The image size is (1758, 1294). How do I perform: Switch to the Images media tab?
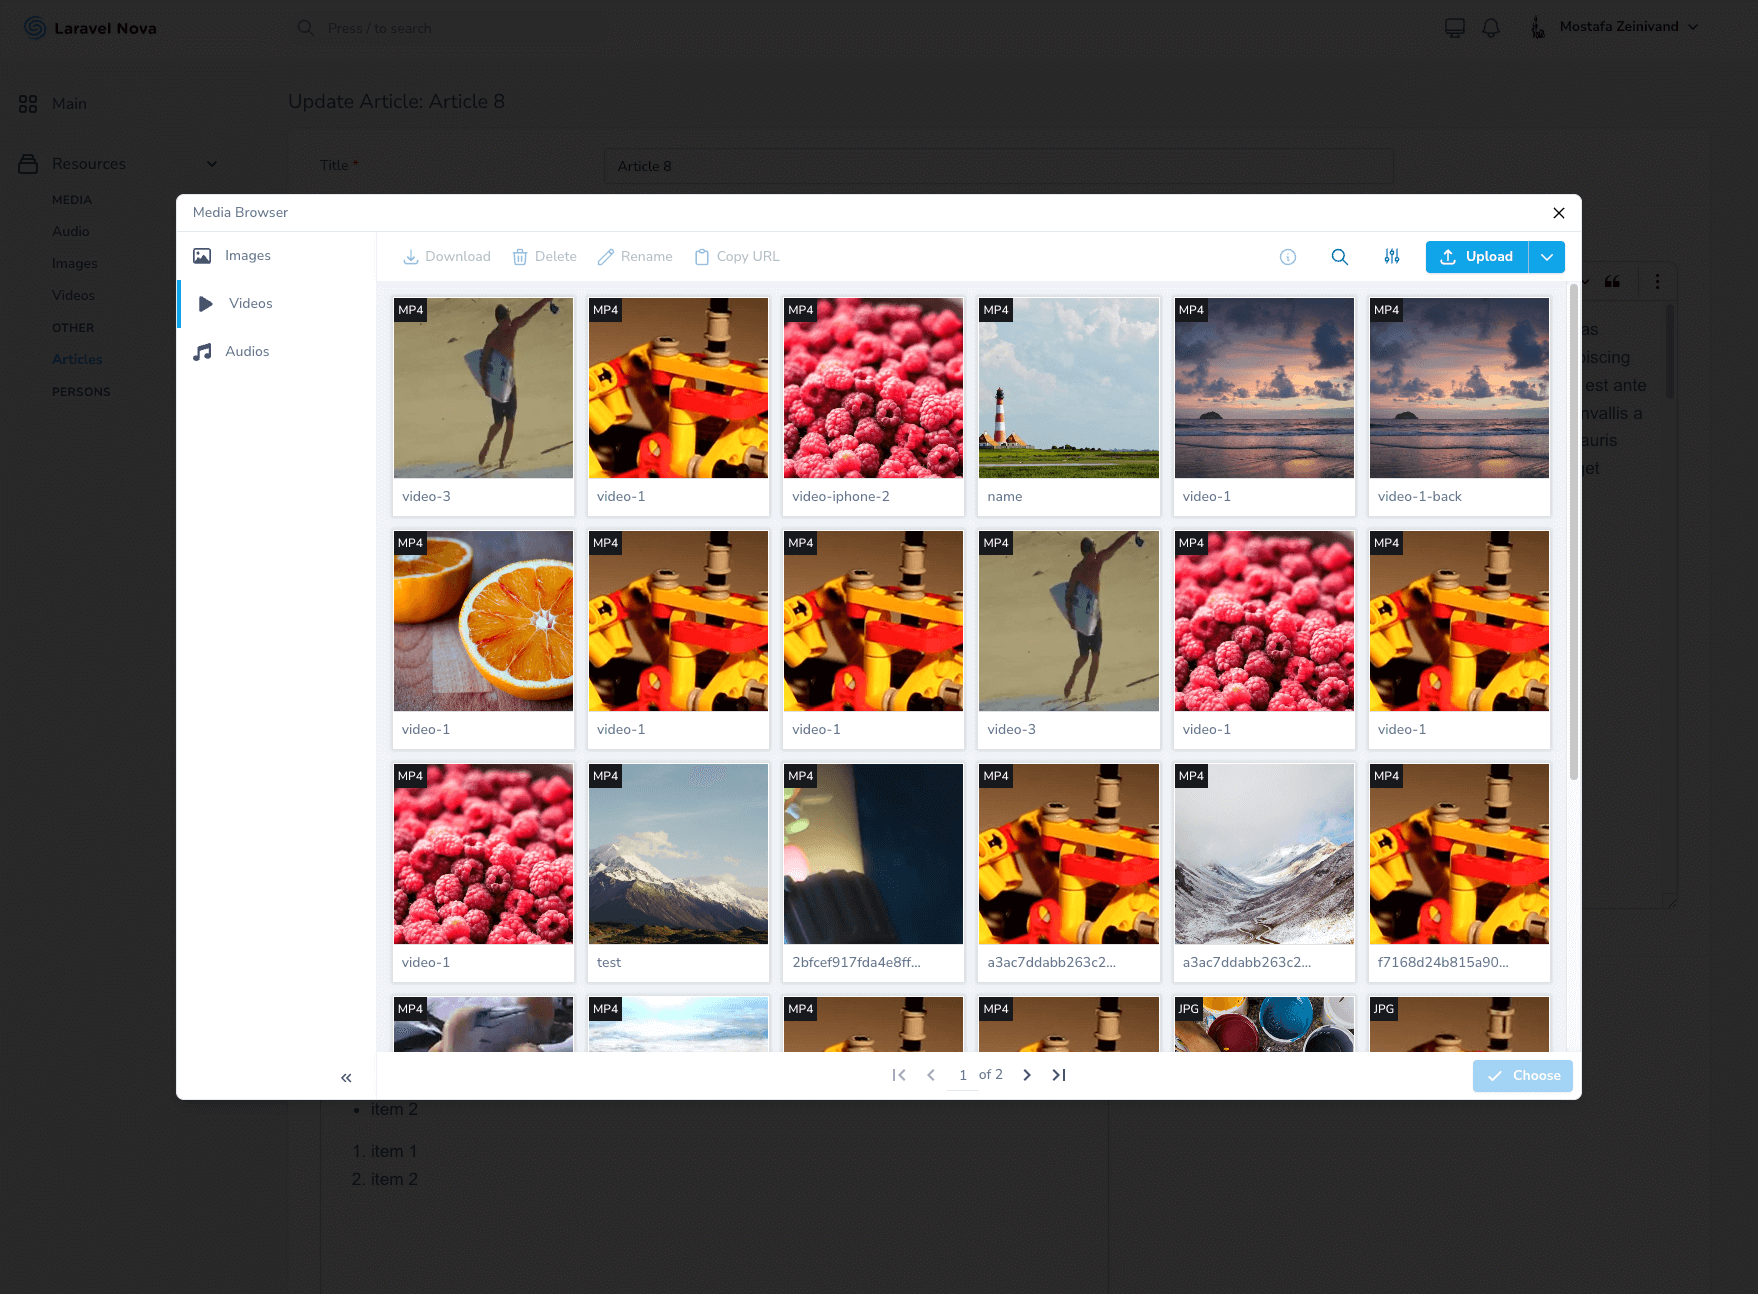tap(247, 256)
